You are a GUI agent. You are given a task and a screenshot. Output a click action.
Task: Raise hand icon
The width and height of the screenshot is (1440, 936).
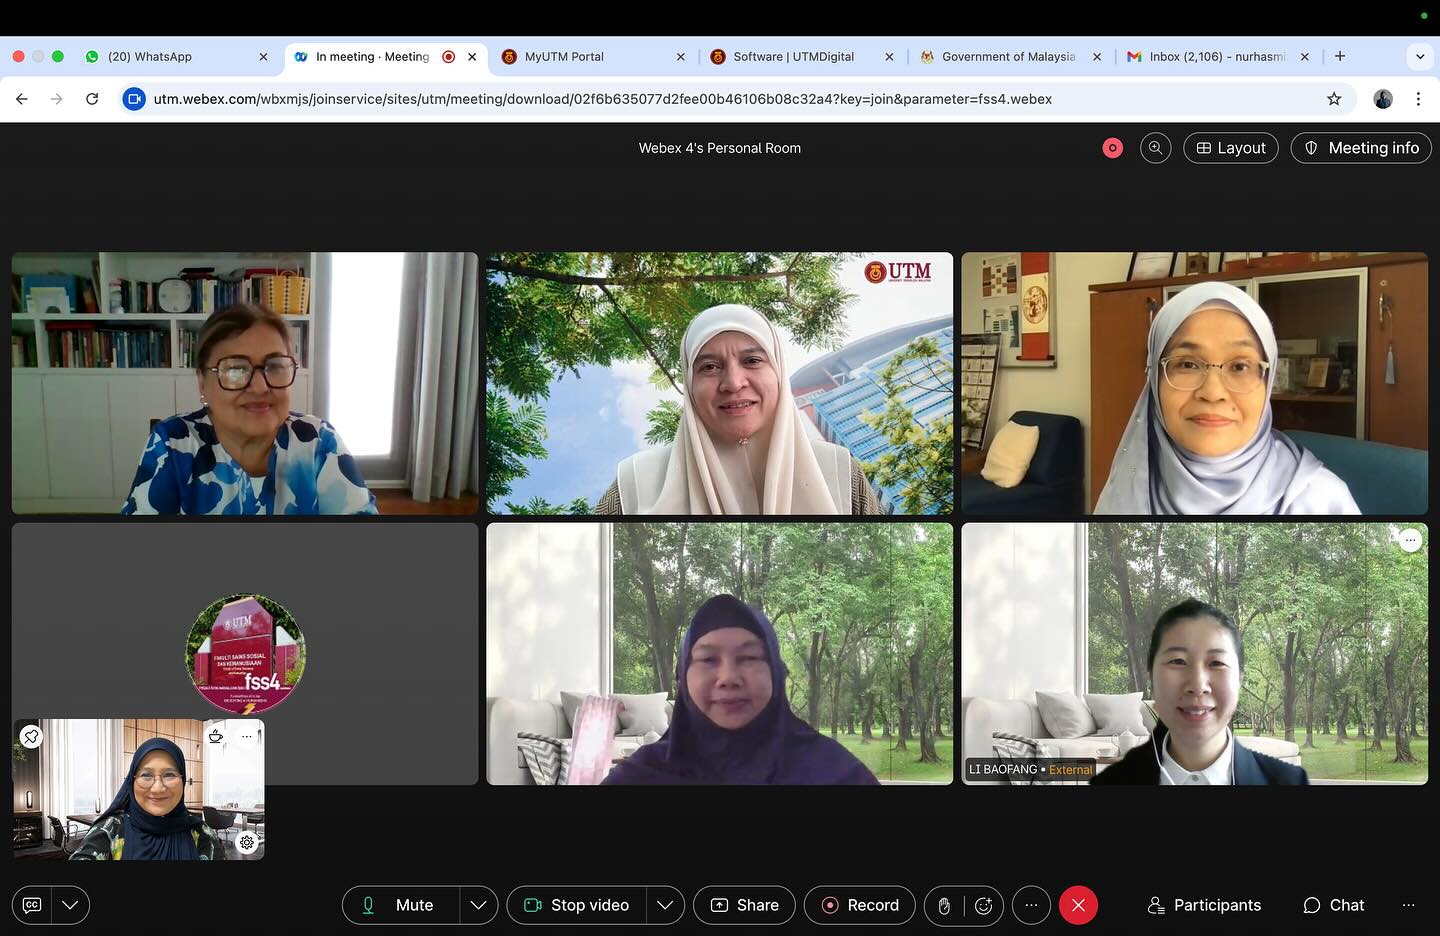coord(944,905)
